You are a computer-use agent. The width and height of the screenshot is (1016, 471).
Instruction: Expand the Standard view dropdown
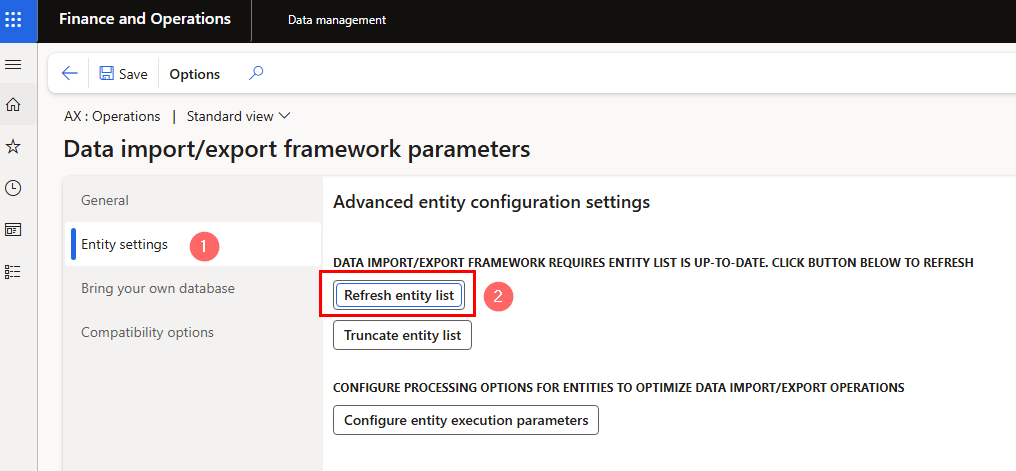239,116
